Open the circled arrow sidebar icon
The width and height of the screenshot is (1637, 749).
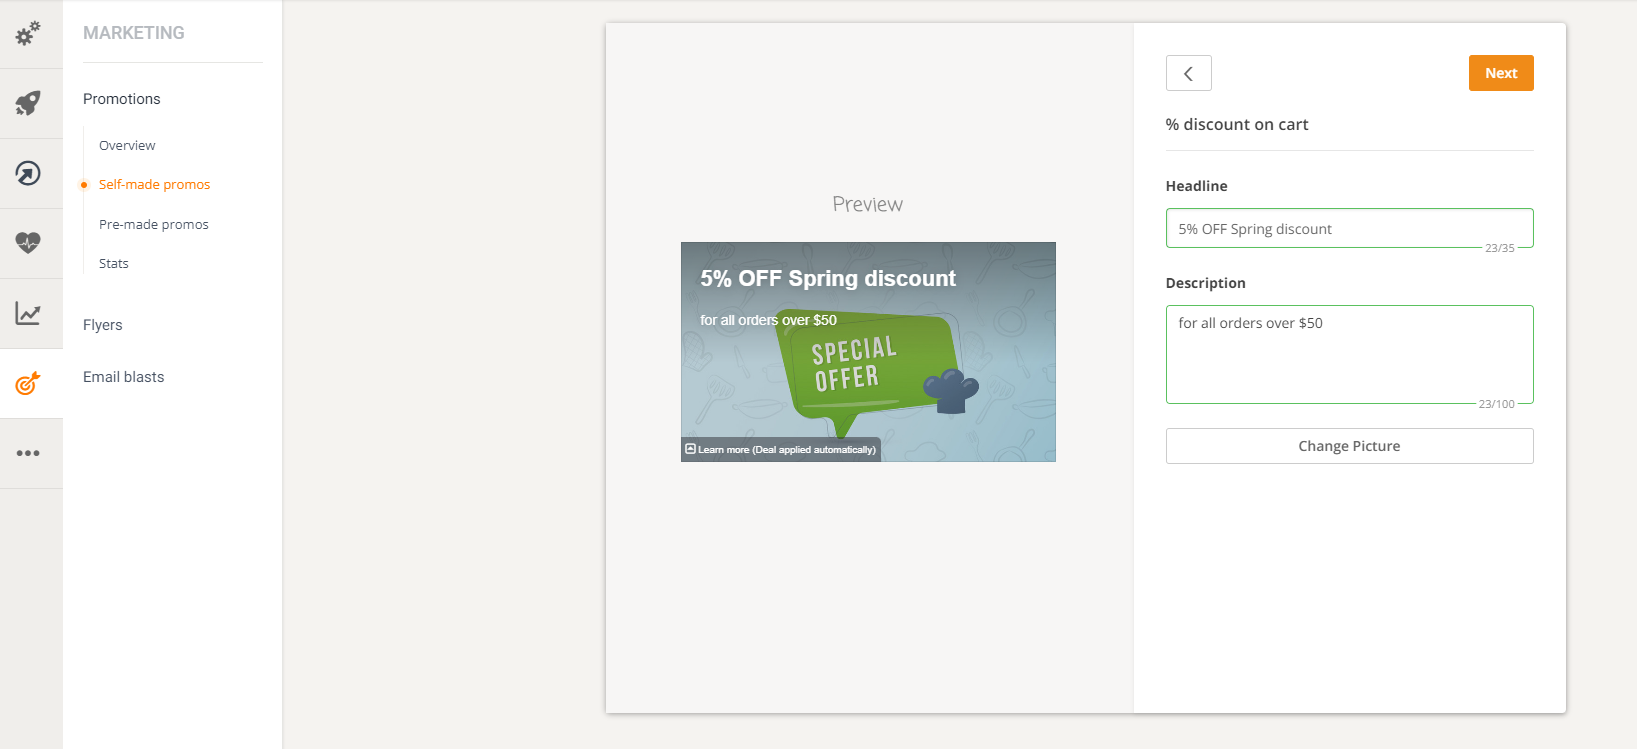click(x=28, y=173)
